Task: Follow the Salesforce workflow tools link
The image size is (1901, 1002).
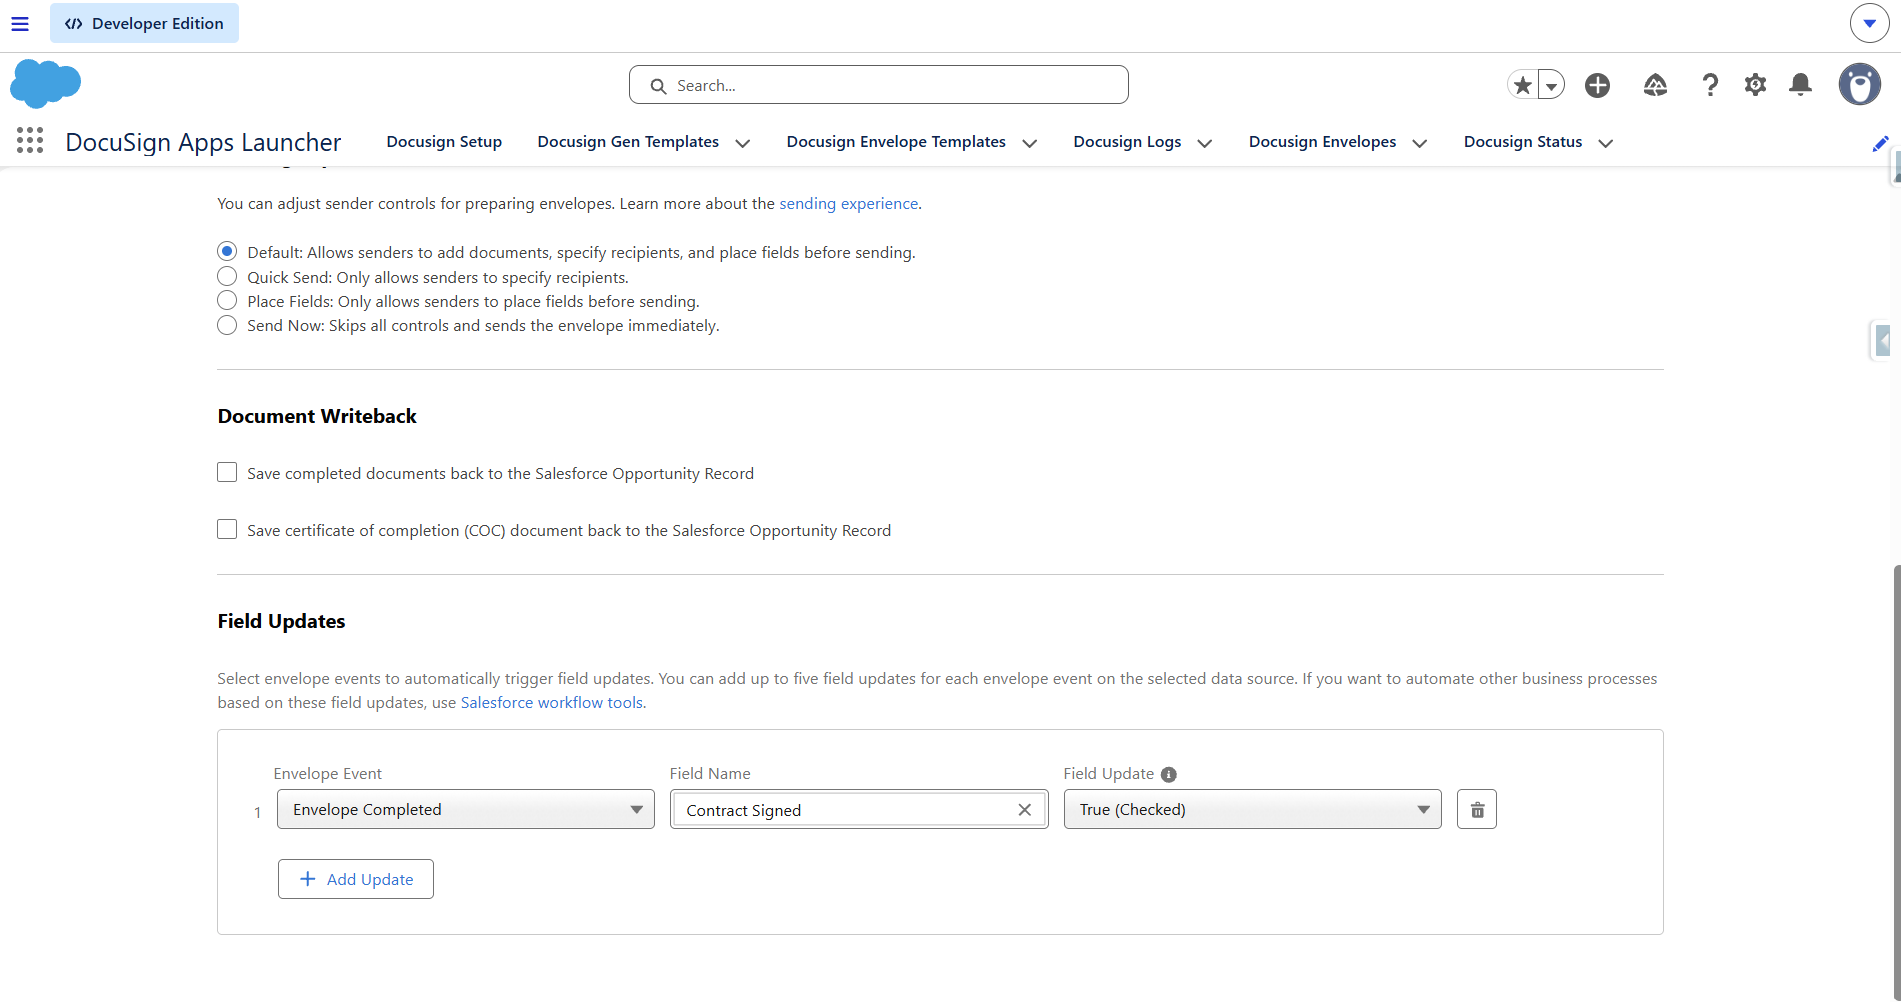Action: tap(552, 702)
